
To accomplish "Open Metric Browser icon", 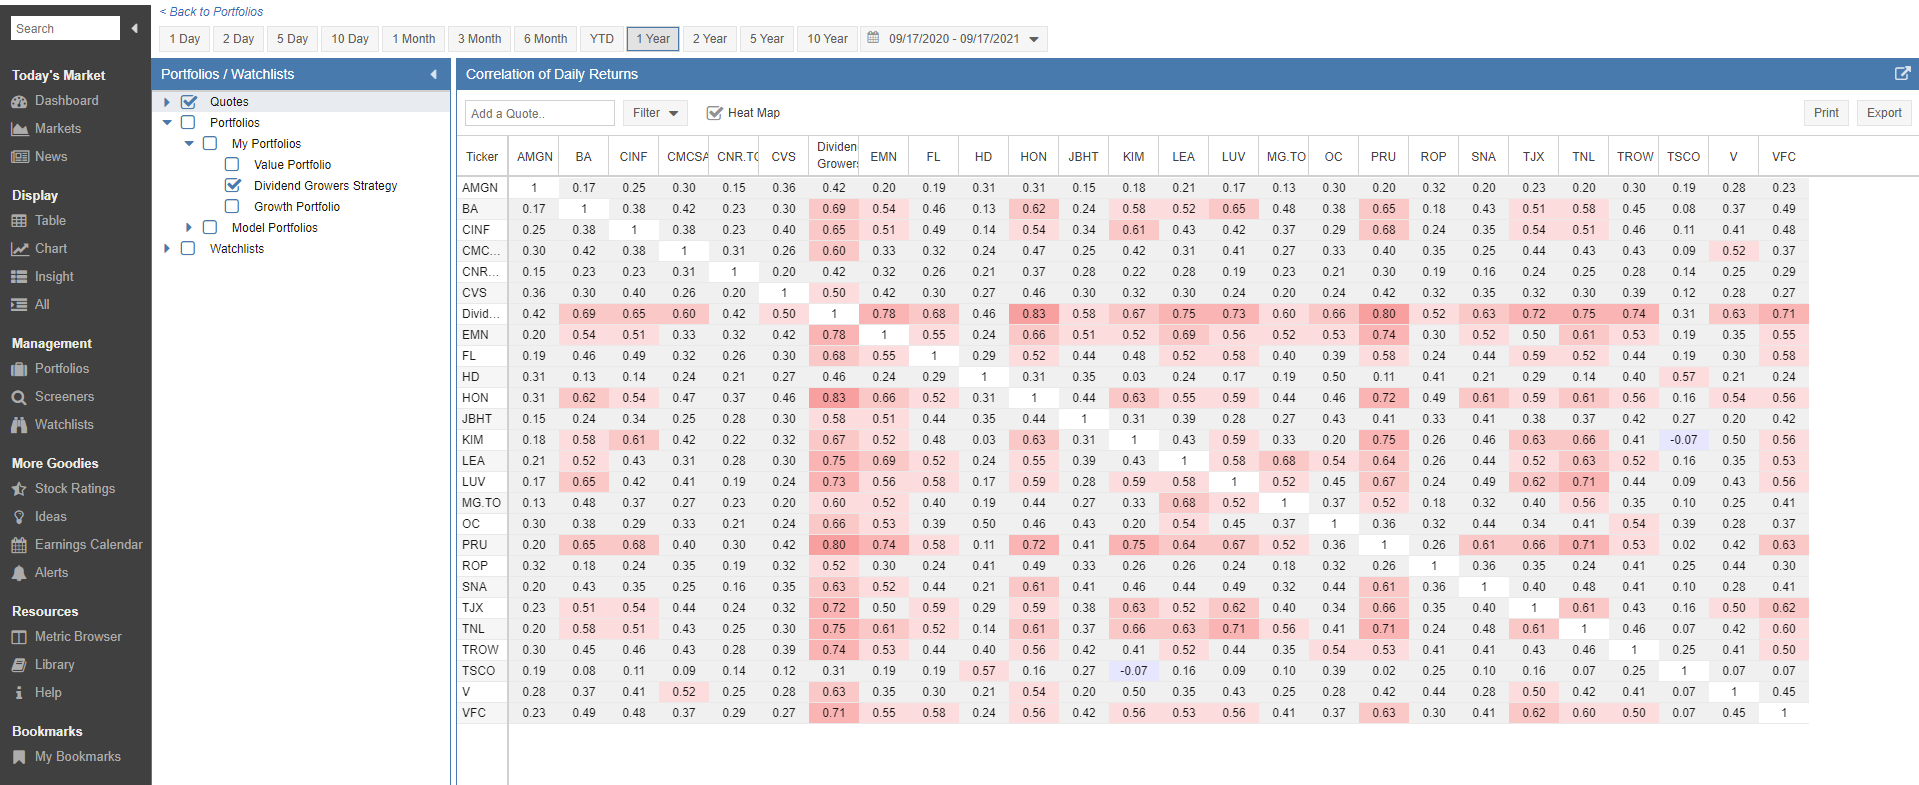I will [19, 637].
